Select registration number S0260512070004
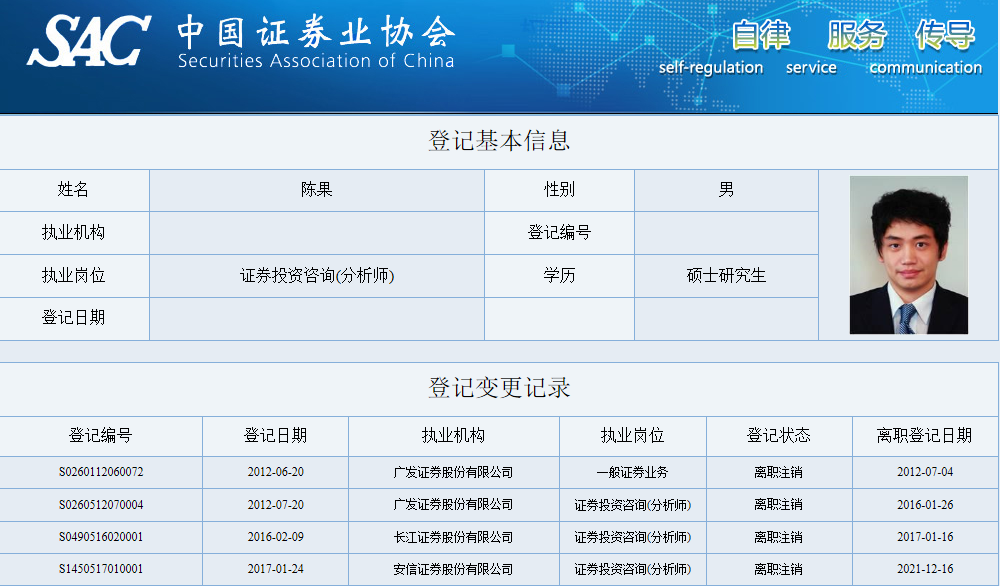 click(101, 505)
